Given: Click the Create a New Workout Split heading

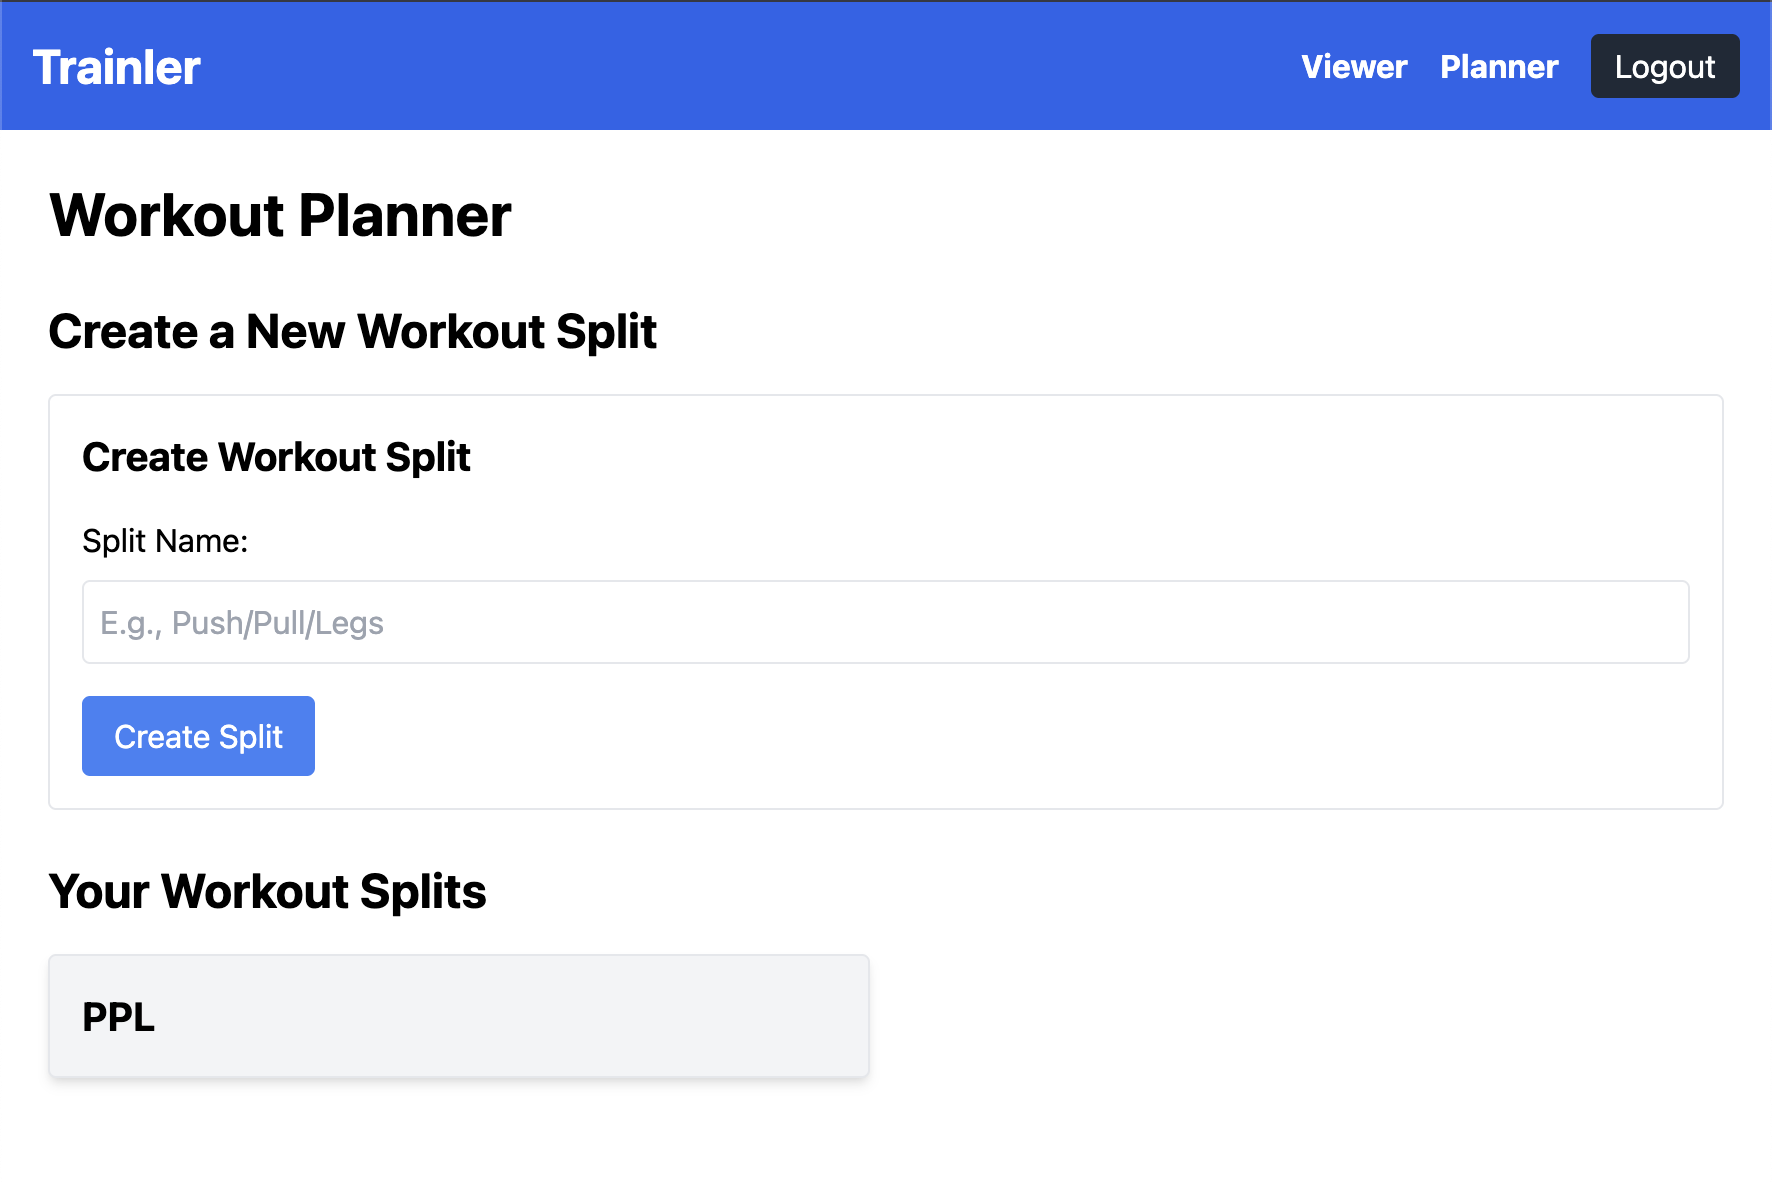Looking at the screenshot, I should (x=353, y=331).
